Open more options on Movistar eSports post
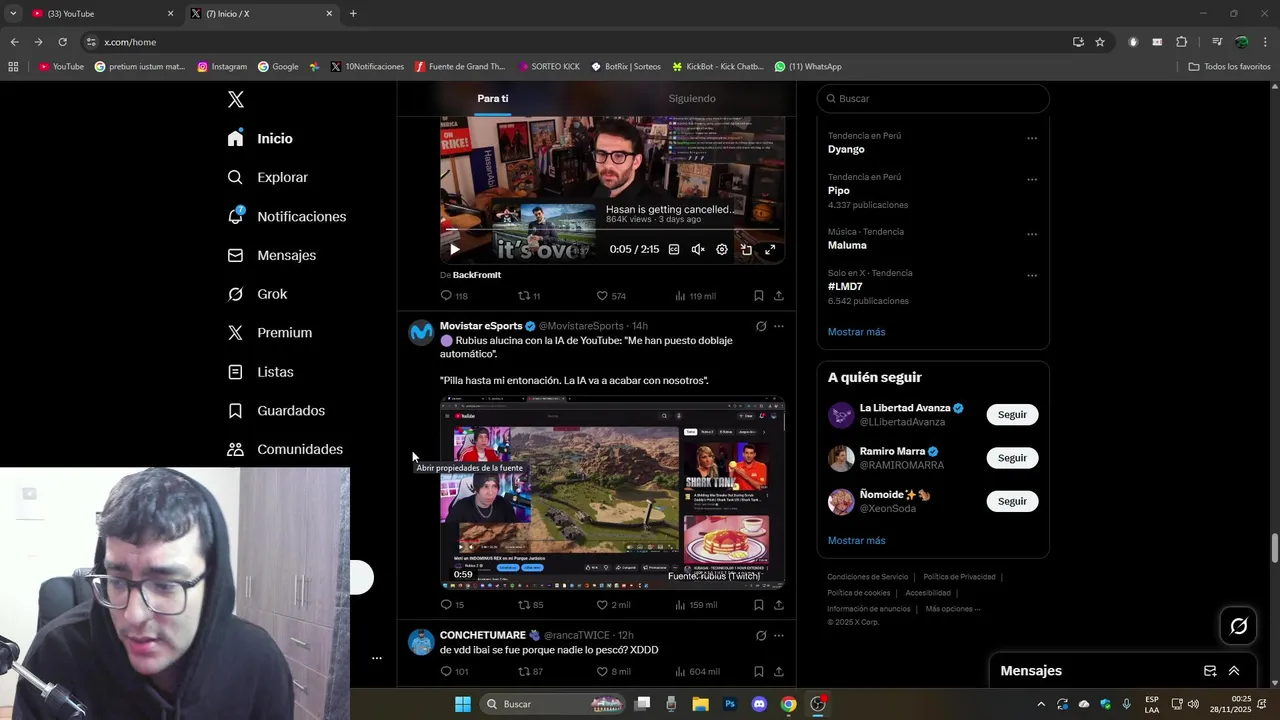Screen dimensions: 1280x720 click(x=779, y=326)
